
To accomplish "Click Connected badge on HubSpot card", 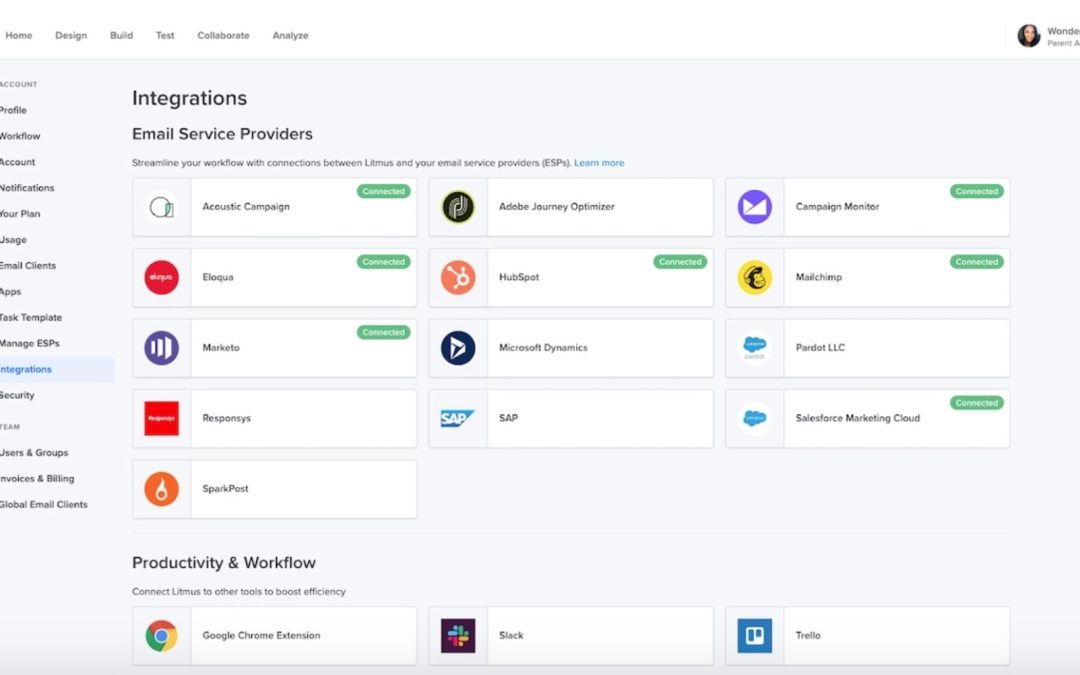I will pos(680,262).
